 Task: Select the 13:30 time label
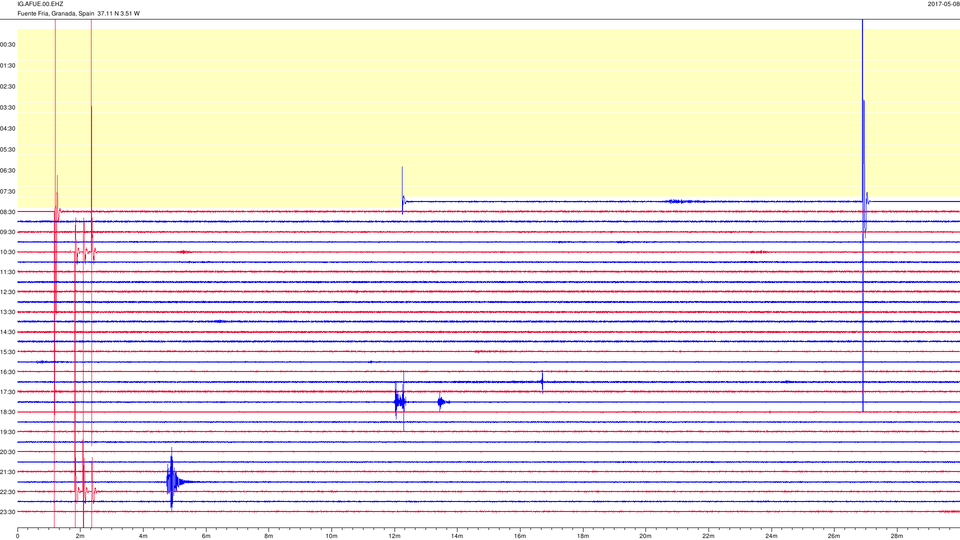[x=8, y=312]
